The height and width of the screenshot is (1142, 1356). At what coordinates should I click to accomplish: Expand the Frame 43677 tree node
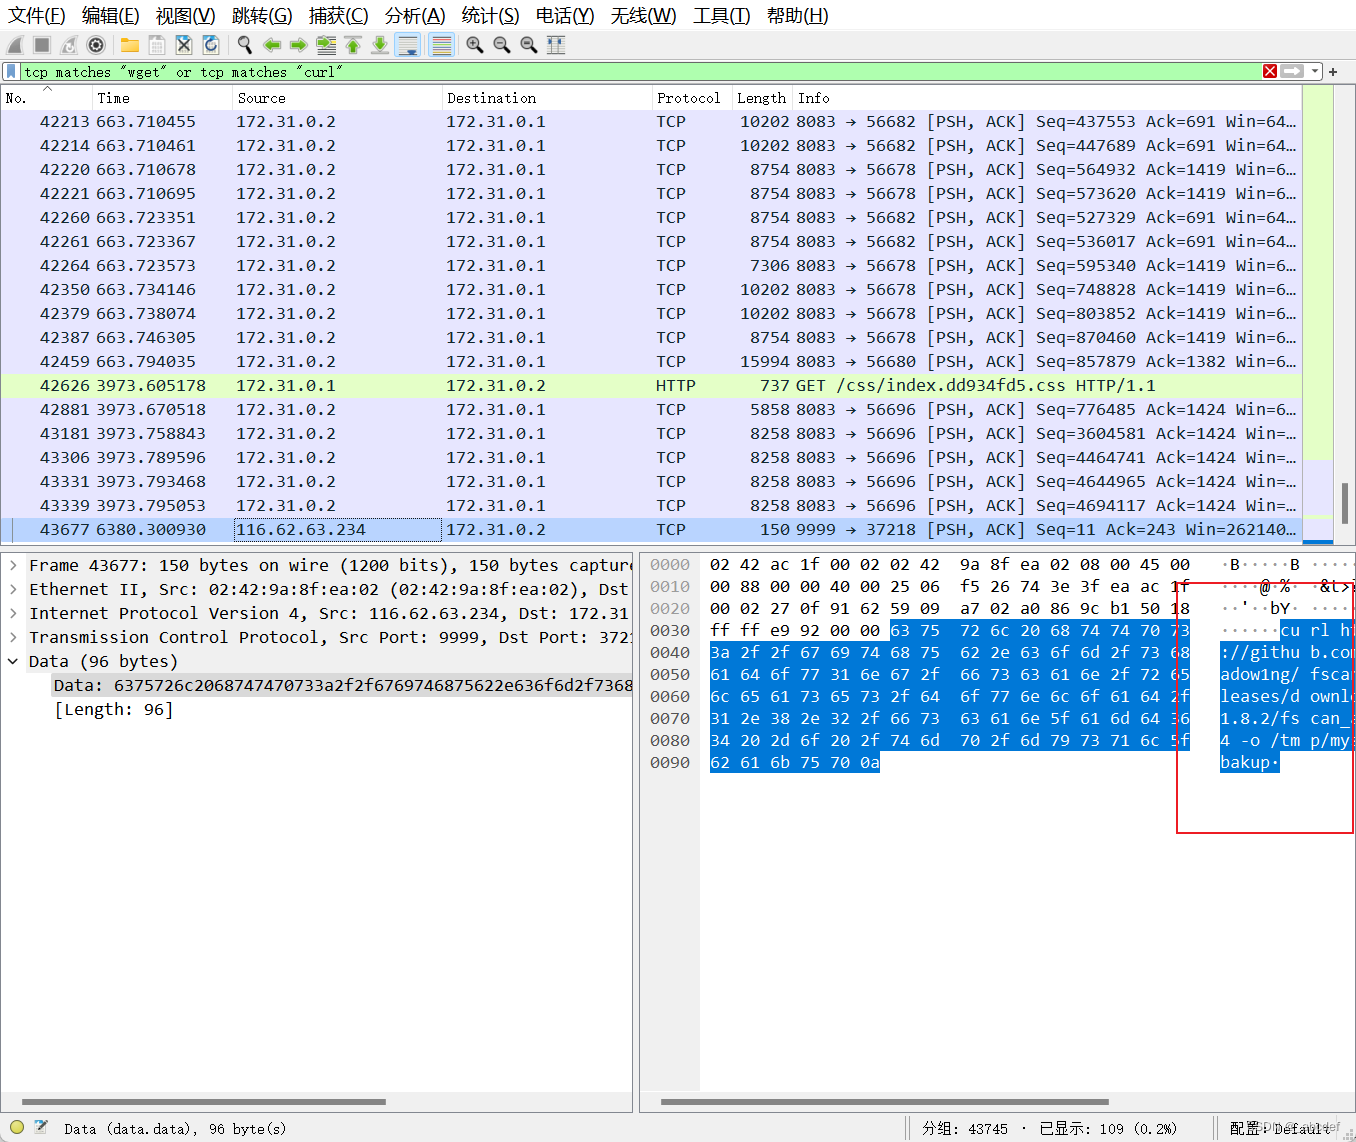pos(13,565)
